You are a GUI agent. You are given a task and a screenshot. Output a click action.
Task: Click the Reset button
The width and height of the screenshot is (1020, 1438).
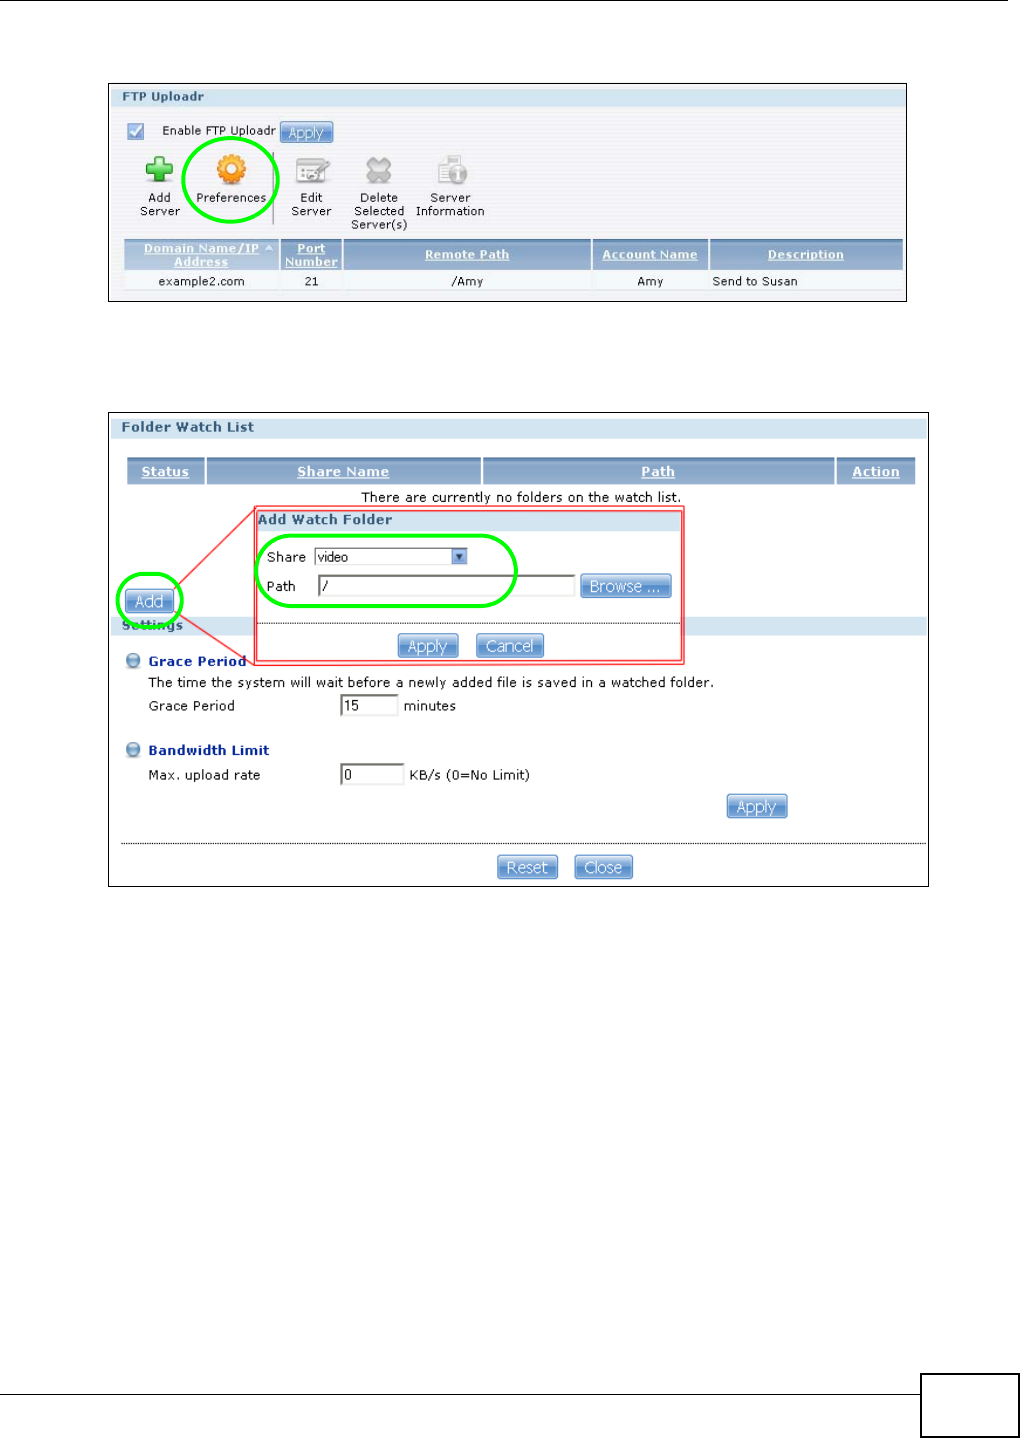(527, 867)
